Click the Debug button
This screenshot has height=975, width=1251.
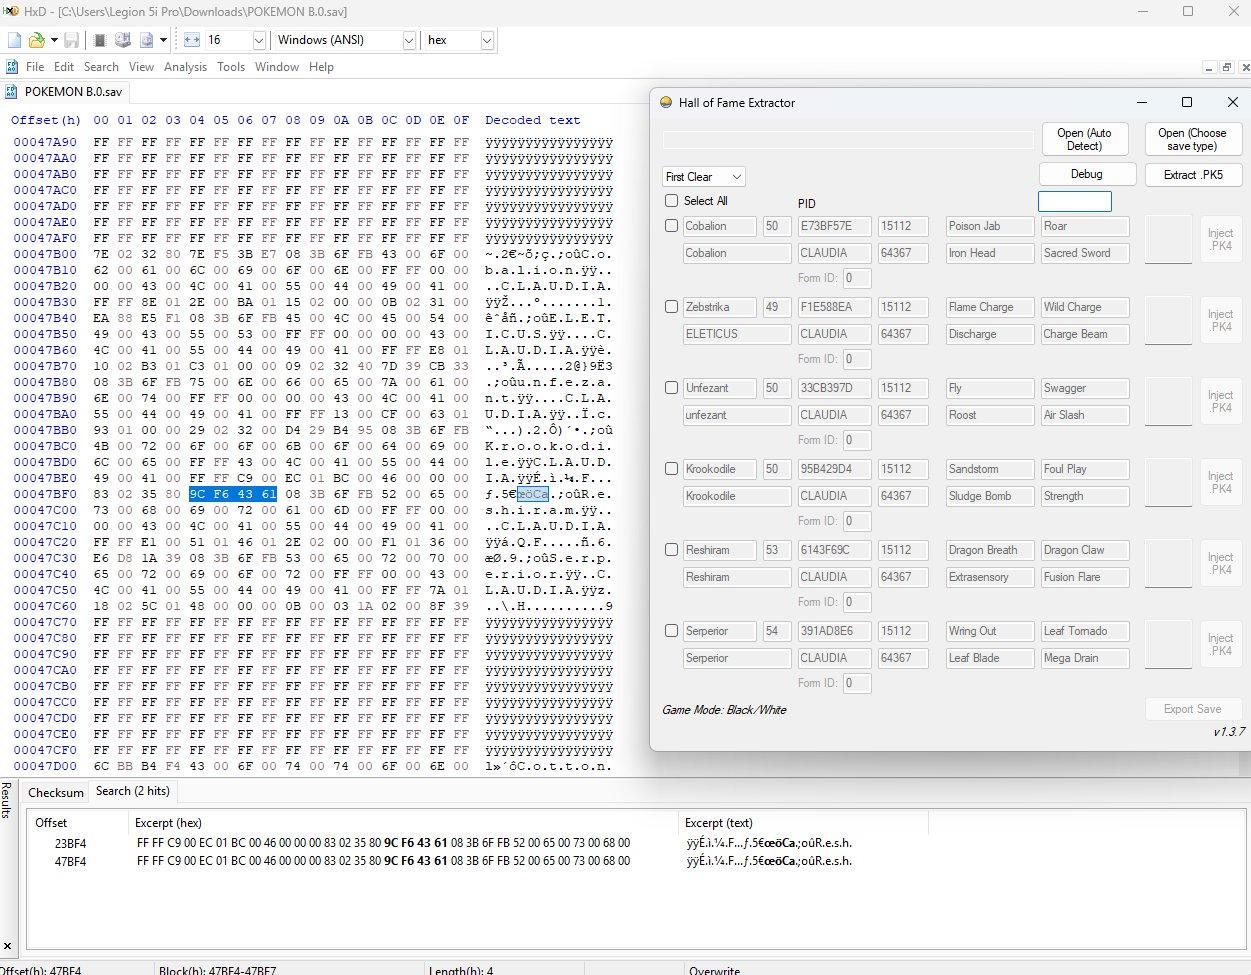pos(1086,174)
